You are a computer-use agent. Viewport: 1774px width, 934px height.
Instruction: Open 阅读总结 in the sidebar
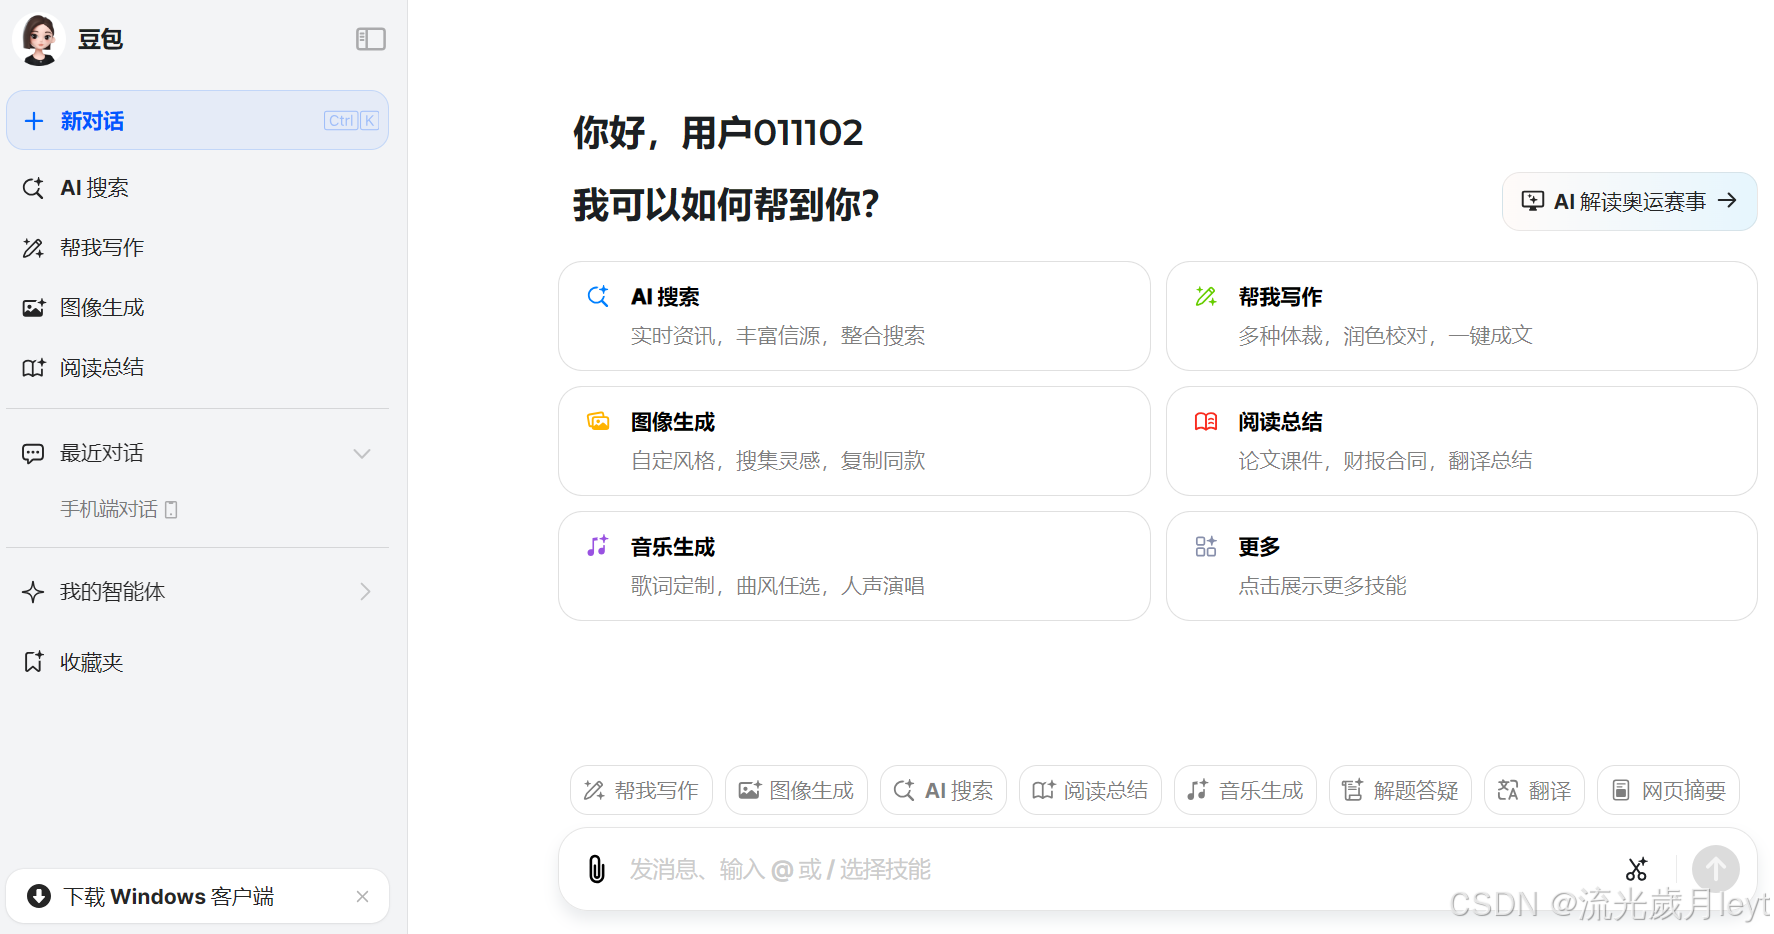(197, 368)
